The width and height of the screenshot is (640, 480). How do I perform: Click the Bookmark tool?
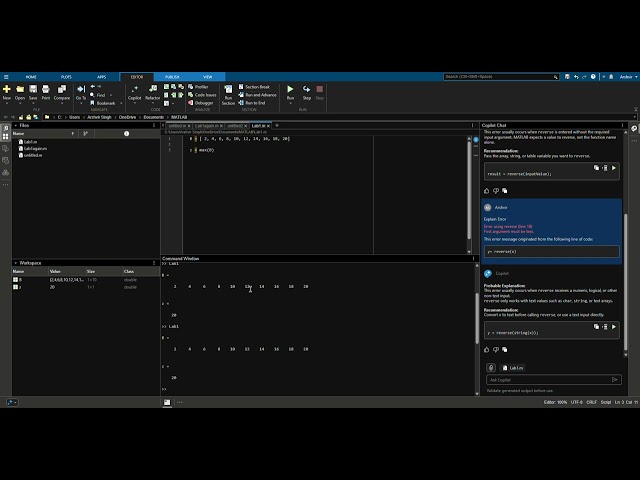click(103, 103)
